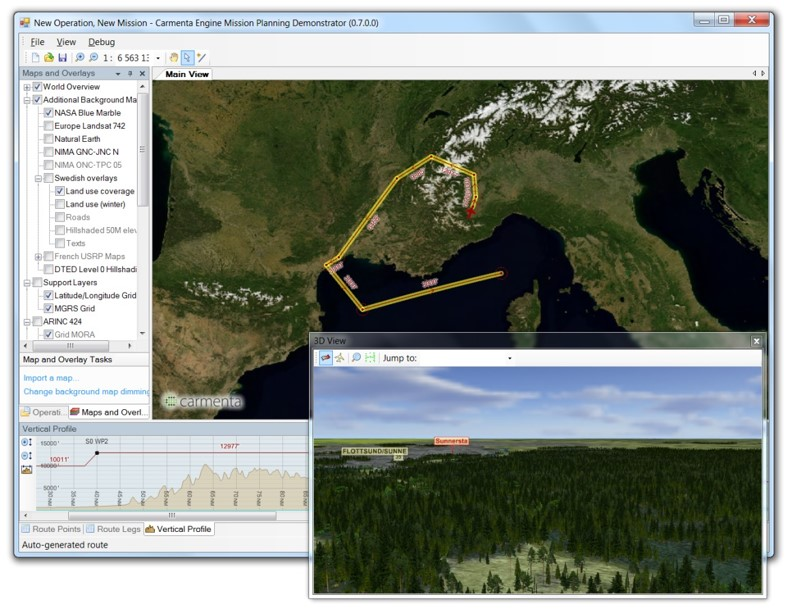Select the hand Pan tool
The height and width of the screenshot is (609, 792).
coord(174,58)
